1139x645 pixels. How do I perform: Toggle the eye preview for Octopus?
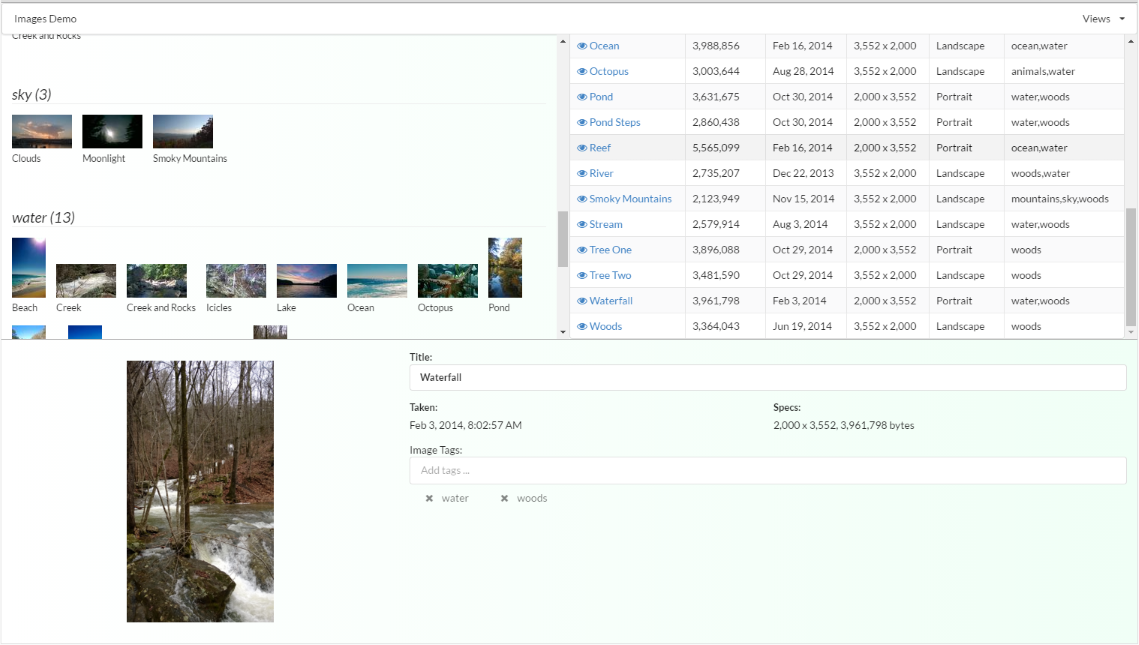tap(583, 71)
